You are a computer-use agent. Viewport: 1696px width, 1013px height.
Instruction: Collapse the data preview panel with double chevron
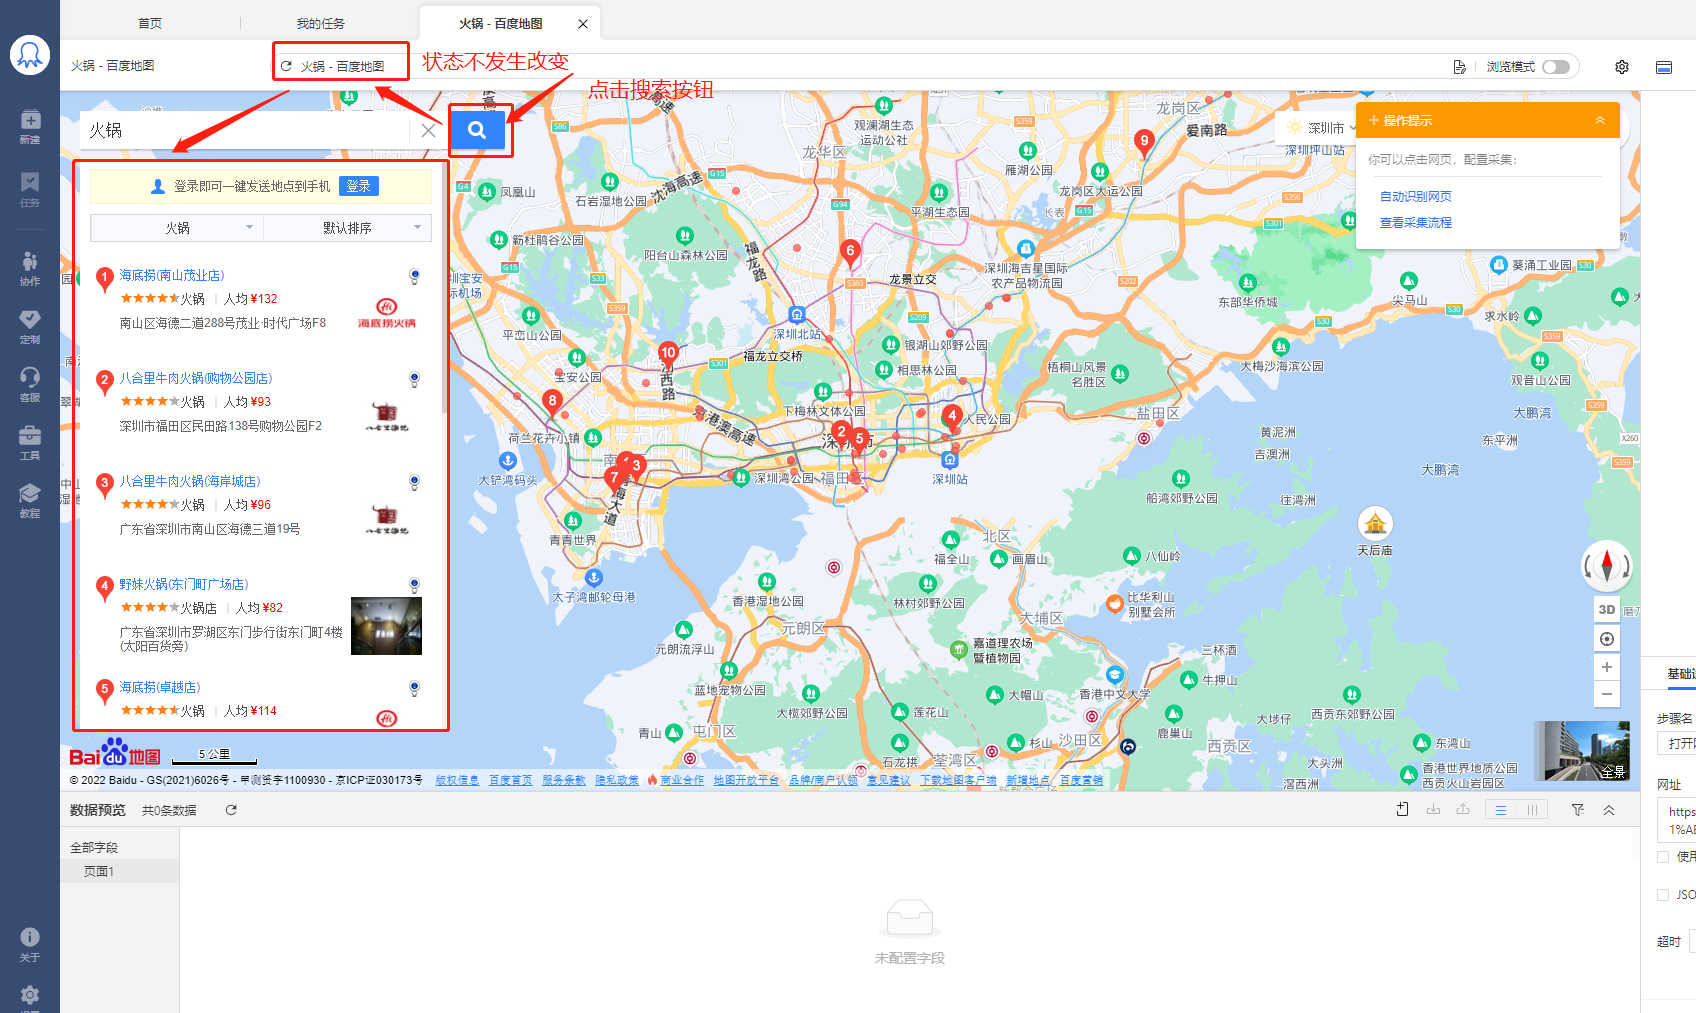[1609, 810]
